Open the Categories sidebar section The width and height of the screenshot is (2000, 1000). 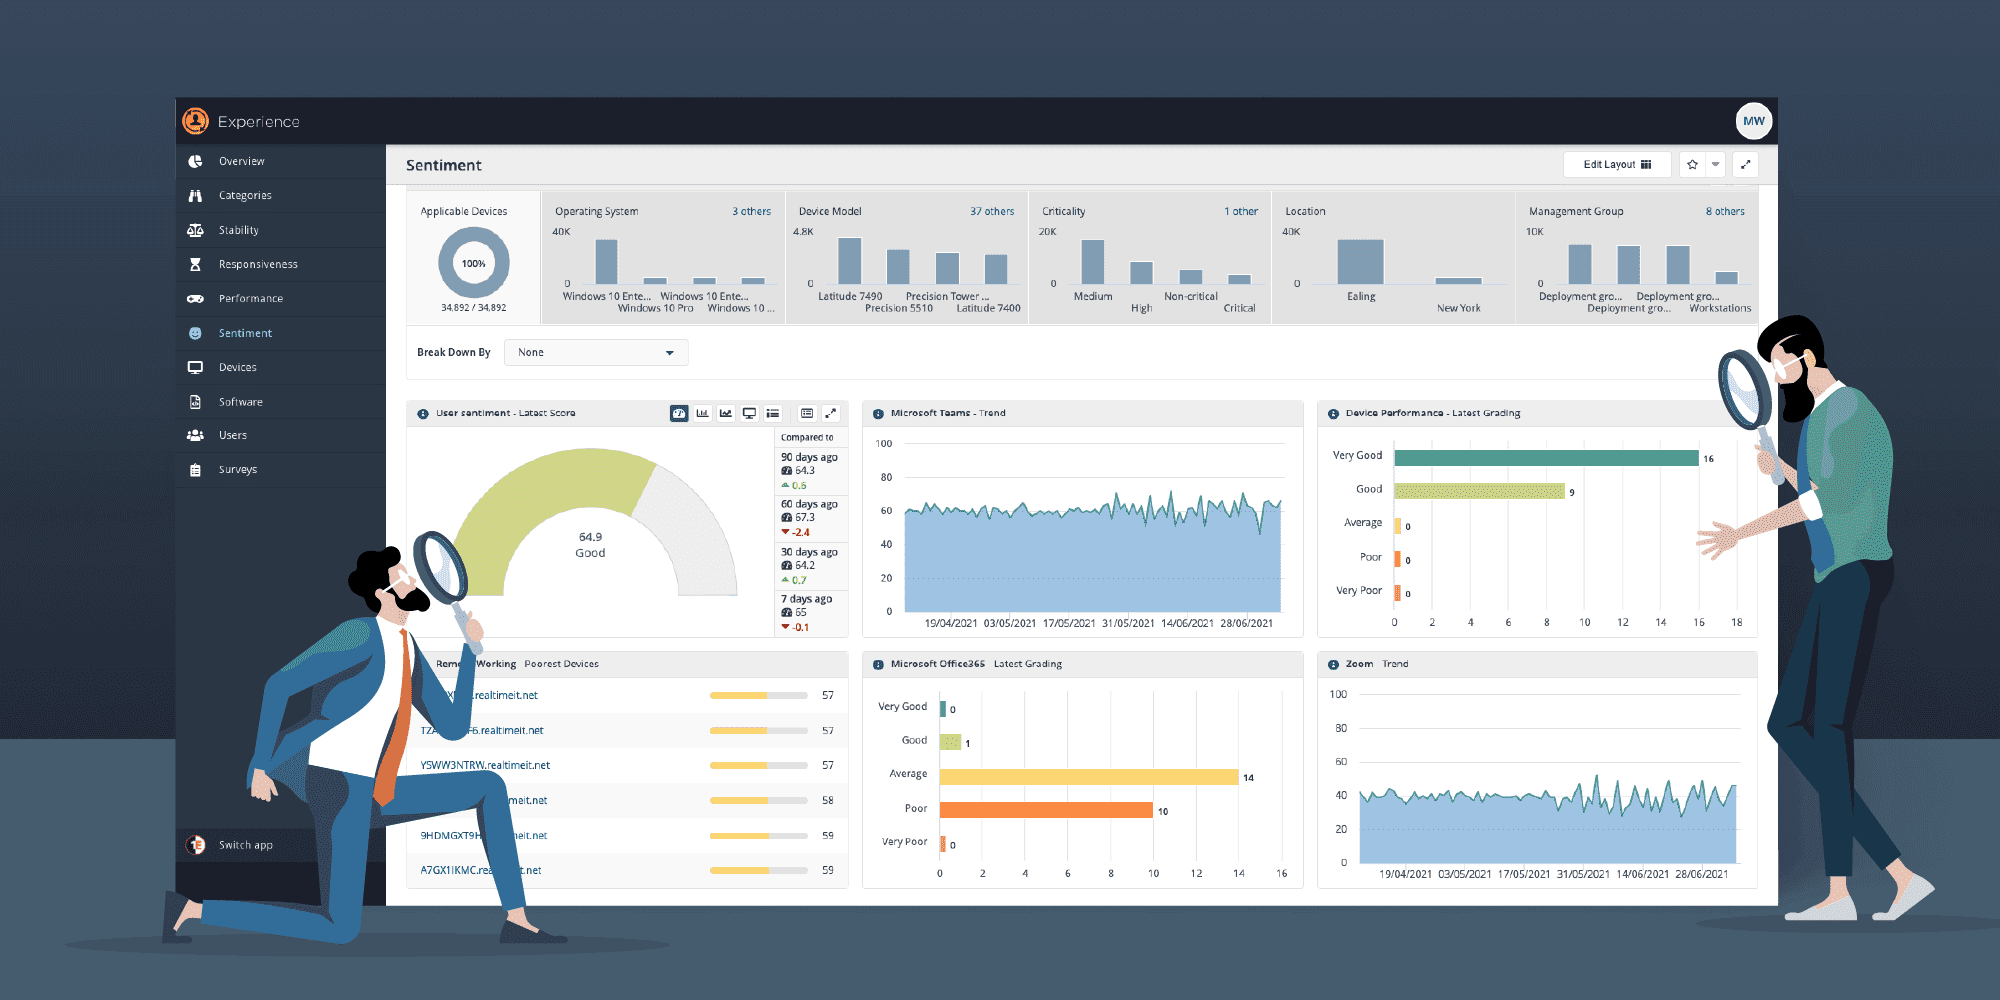(245, 195)
